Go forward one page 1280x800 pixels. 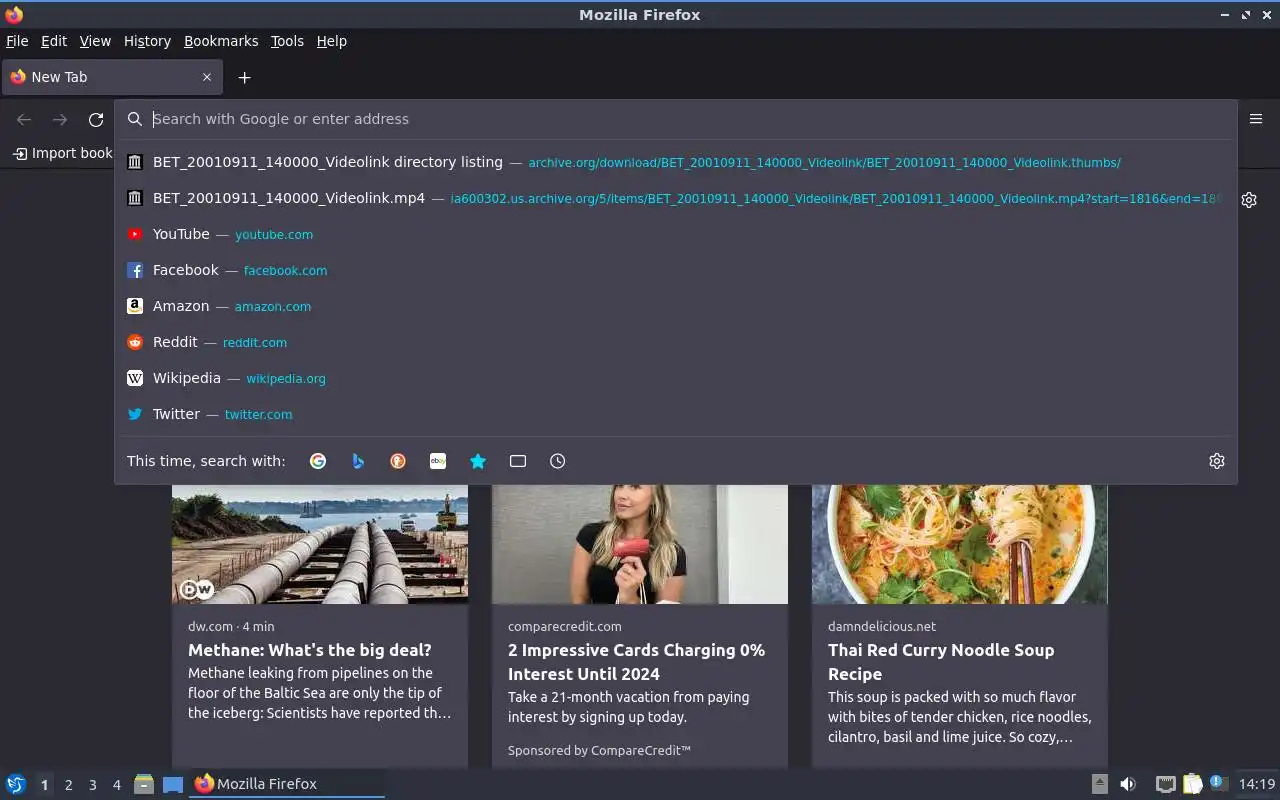(x=60, y=120)
